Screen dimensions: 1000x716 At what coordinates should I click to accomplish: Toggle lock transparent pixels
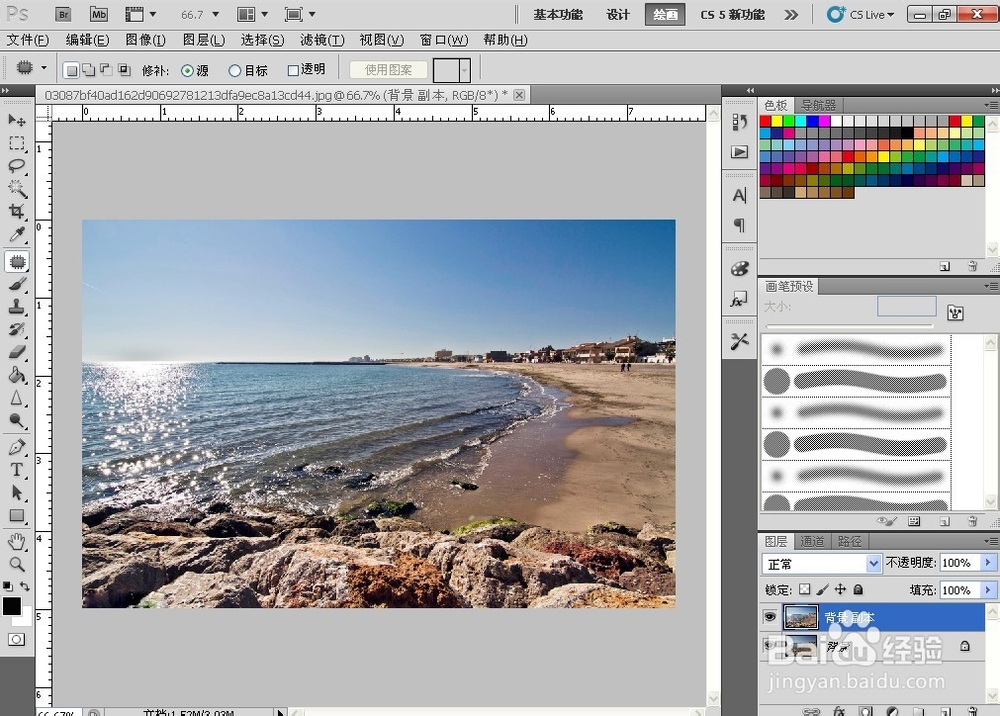coord(805,590)
